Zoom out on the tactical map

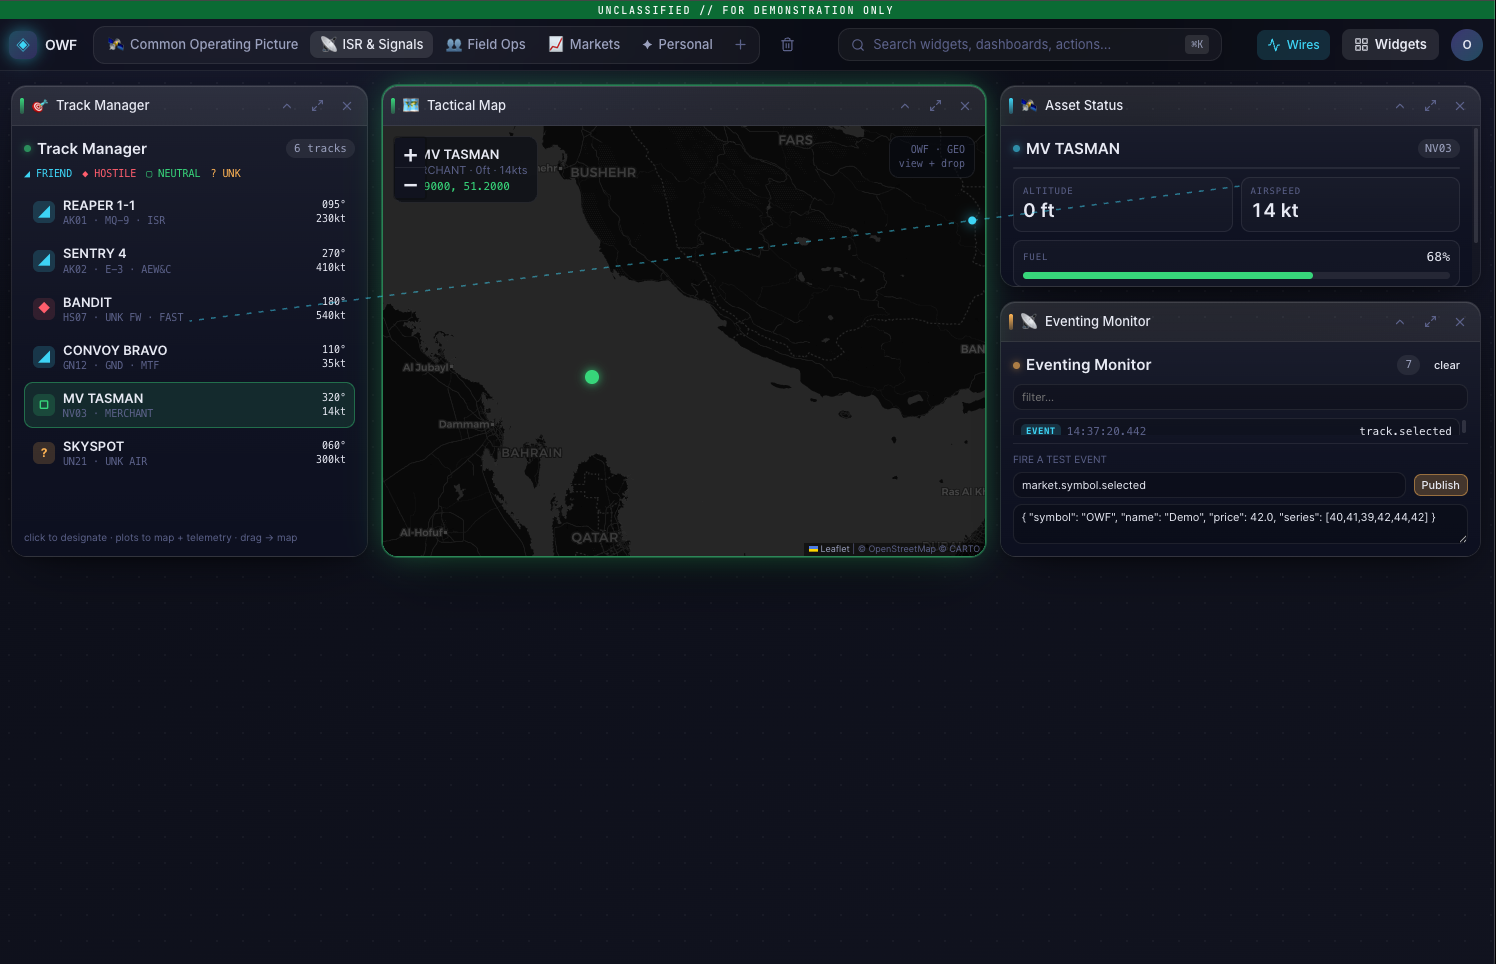[x=410, y=185]
